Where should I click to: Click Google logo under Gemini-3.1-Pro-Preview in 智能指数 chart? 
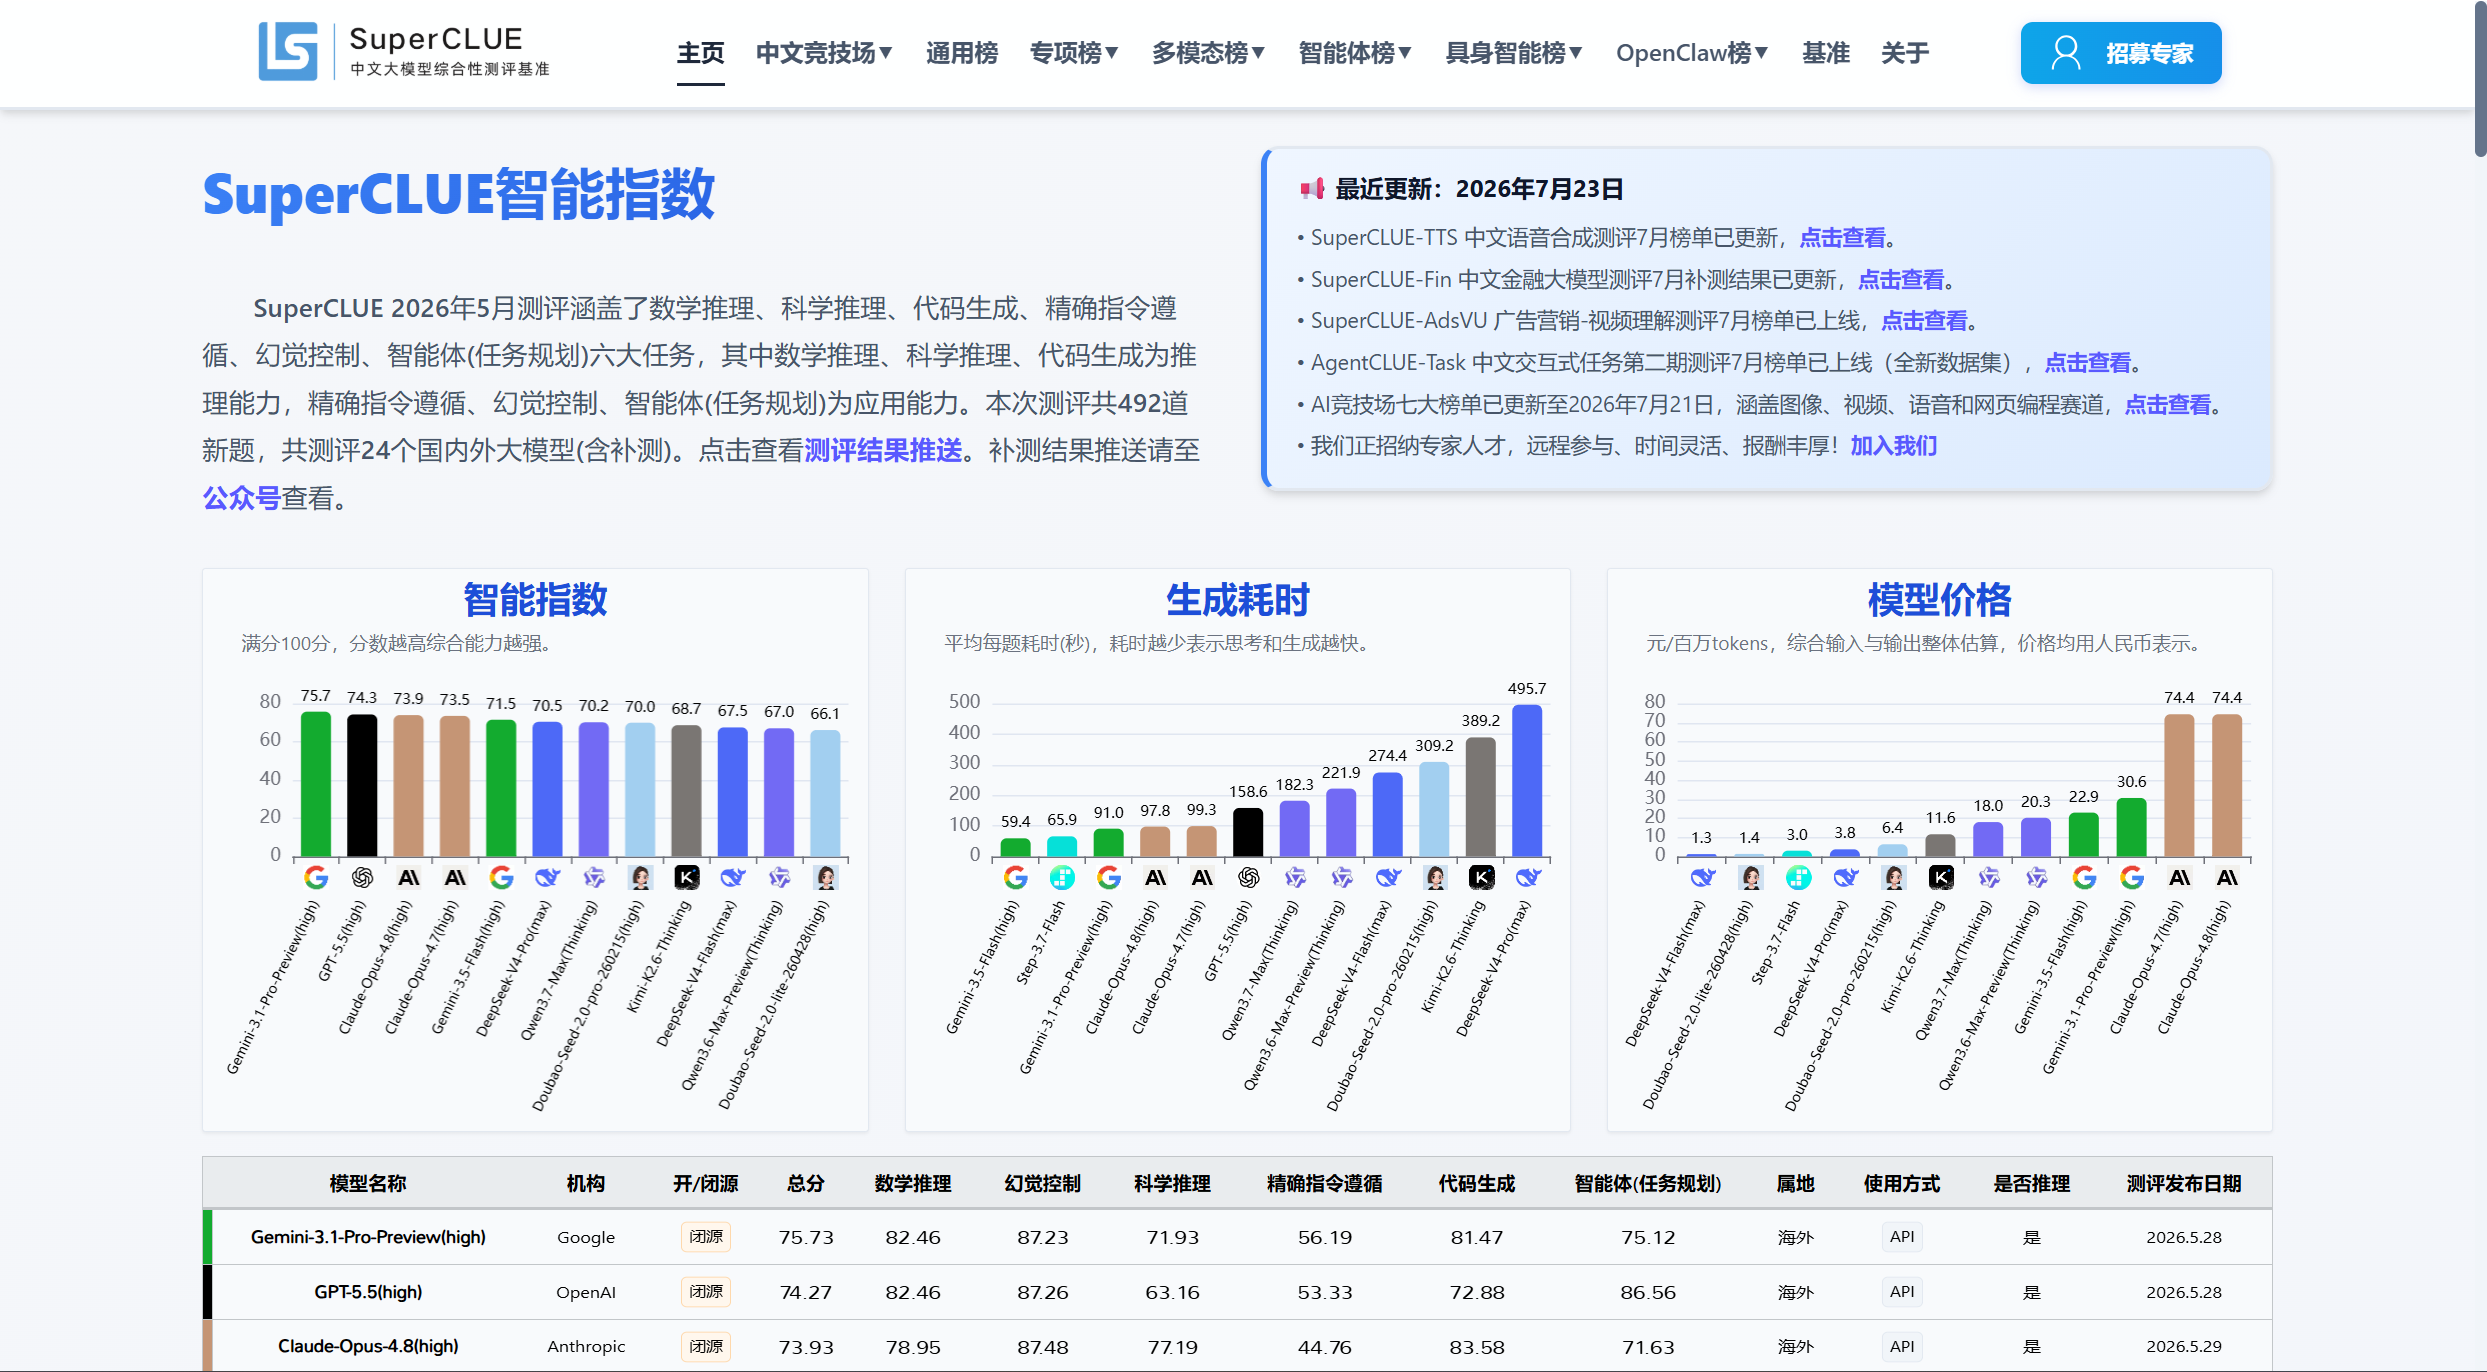coord(316,878)
